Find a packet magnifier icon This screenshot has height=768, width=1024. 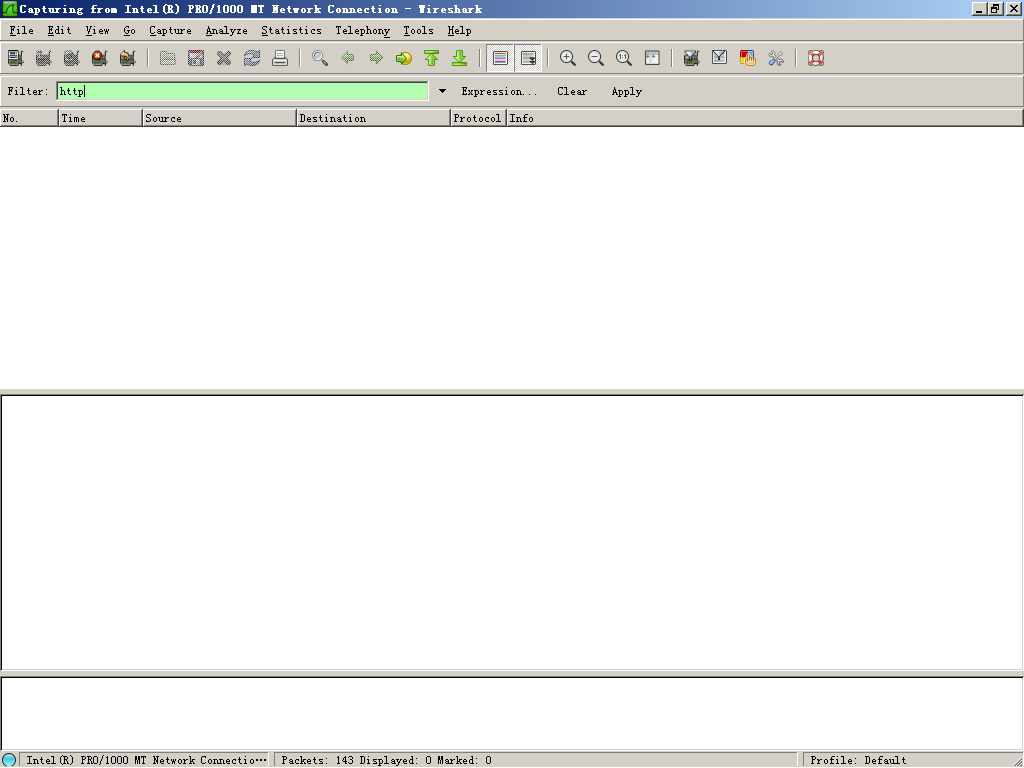(320, 58)
